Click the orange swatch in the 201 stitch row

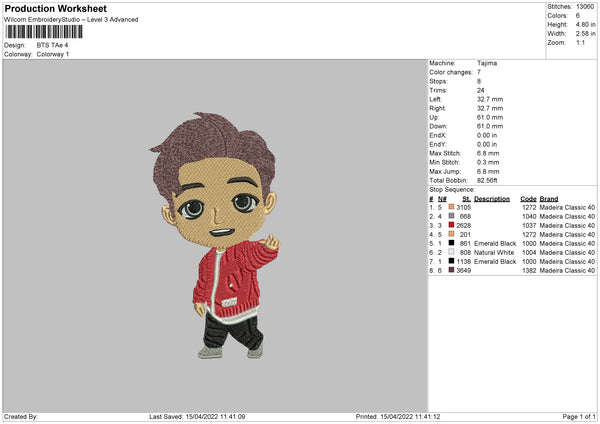(452, 234)
